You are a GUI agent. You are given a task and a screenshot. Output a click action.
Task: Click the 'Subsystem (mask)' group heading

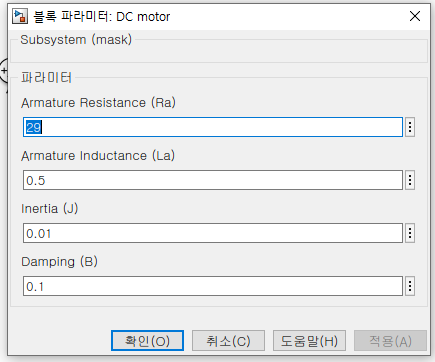coord(76,40)
